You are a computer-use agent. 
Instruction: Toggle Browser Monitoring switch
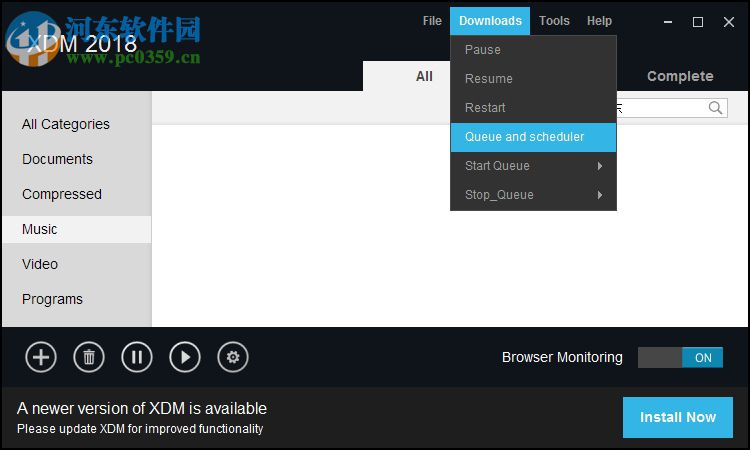[x=680, y=358]
